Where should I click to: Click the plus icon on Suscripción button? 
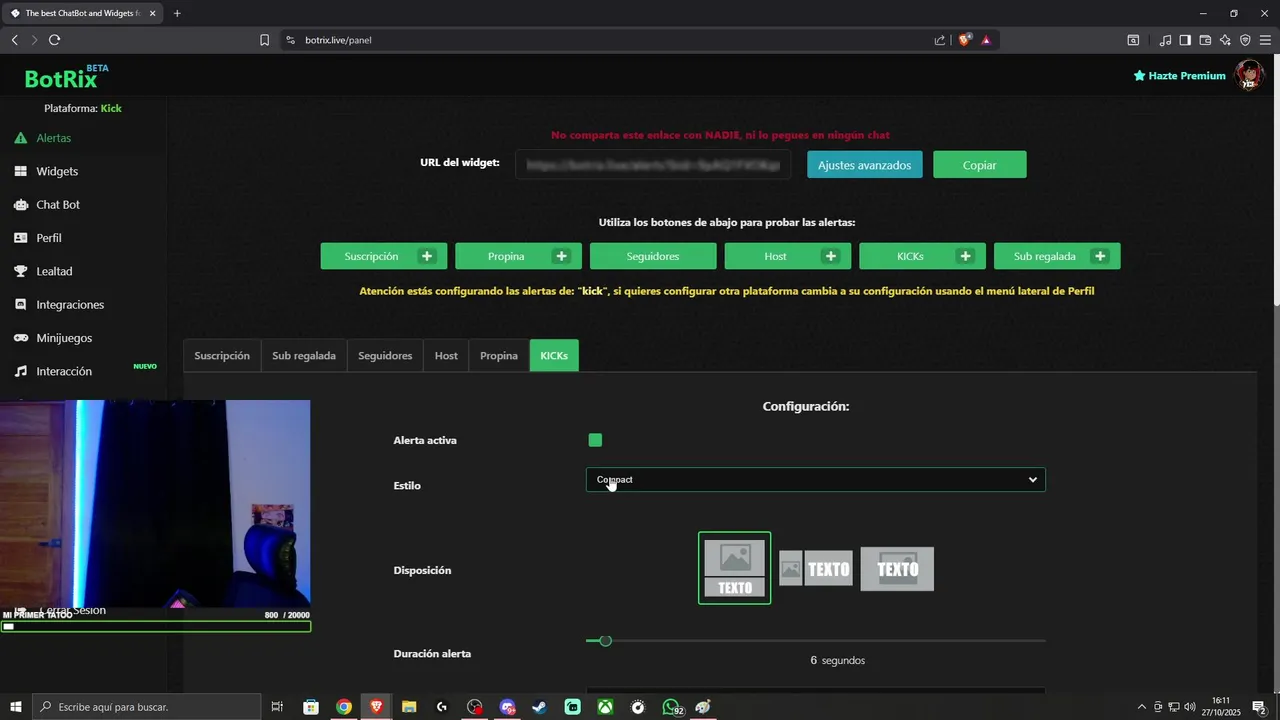pos(427,256)
